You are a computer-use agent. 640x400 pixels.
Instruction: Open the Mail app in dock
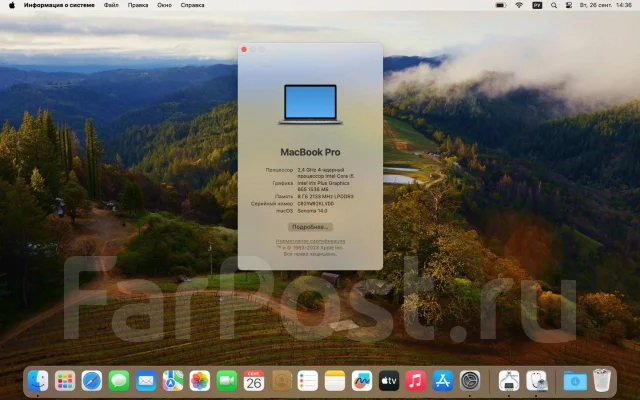[x=146, y=381]
